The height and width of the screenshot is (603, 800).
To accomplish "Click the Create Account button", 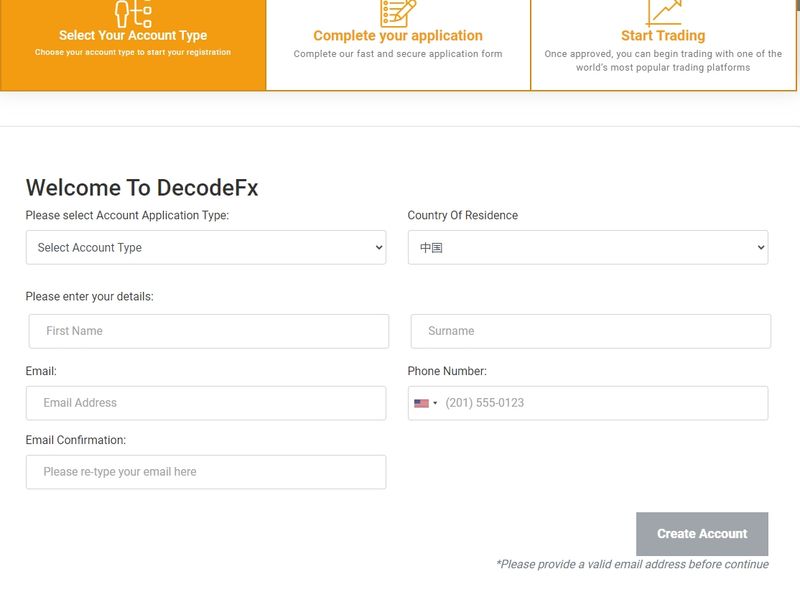I will [702, 534].
